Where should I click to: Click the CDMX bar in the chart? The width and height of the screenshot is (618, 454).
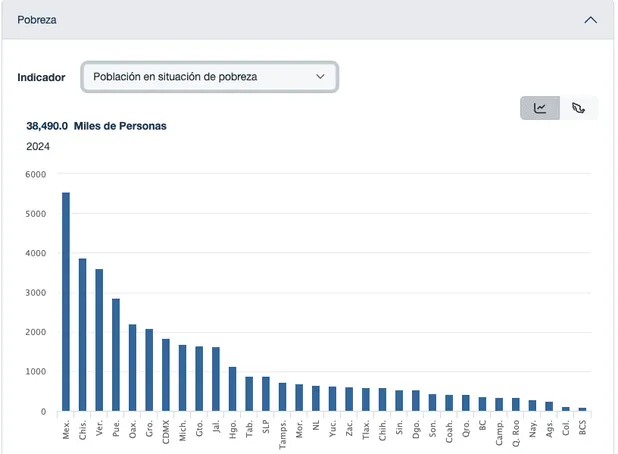click(166, 375)
